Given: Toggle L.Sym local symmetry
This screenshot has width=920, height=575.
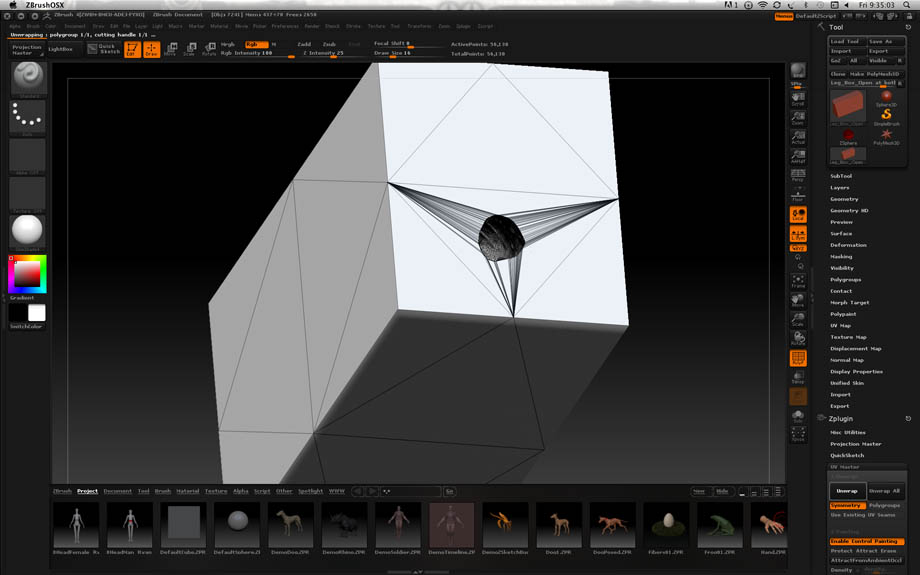Looking at the screenshot, I should coord(798,234).
